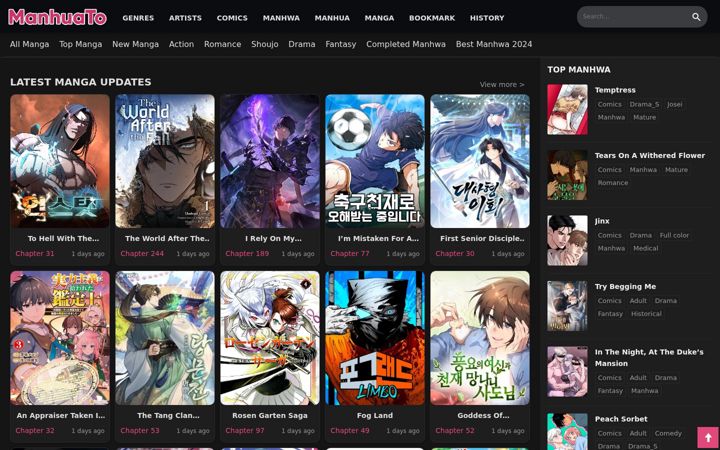Click View more for latest updates
Screen dimensions: 720x450
pyautogui.click(x=502, y=84)
